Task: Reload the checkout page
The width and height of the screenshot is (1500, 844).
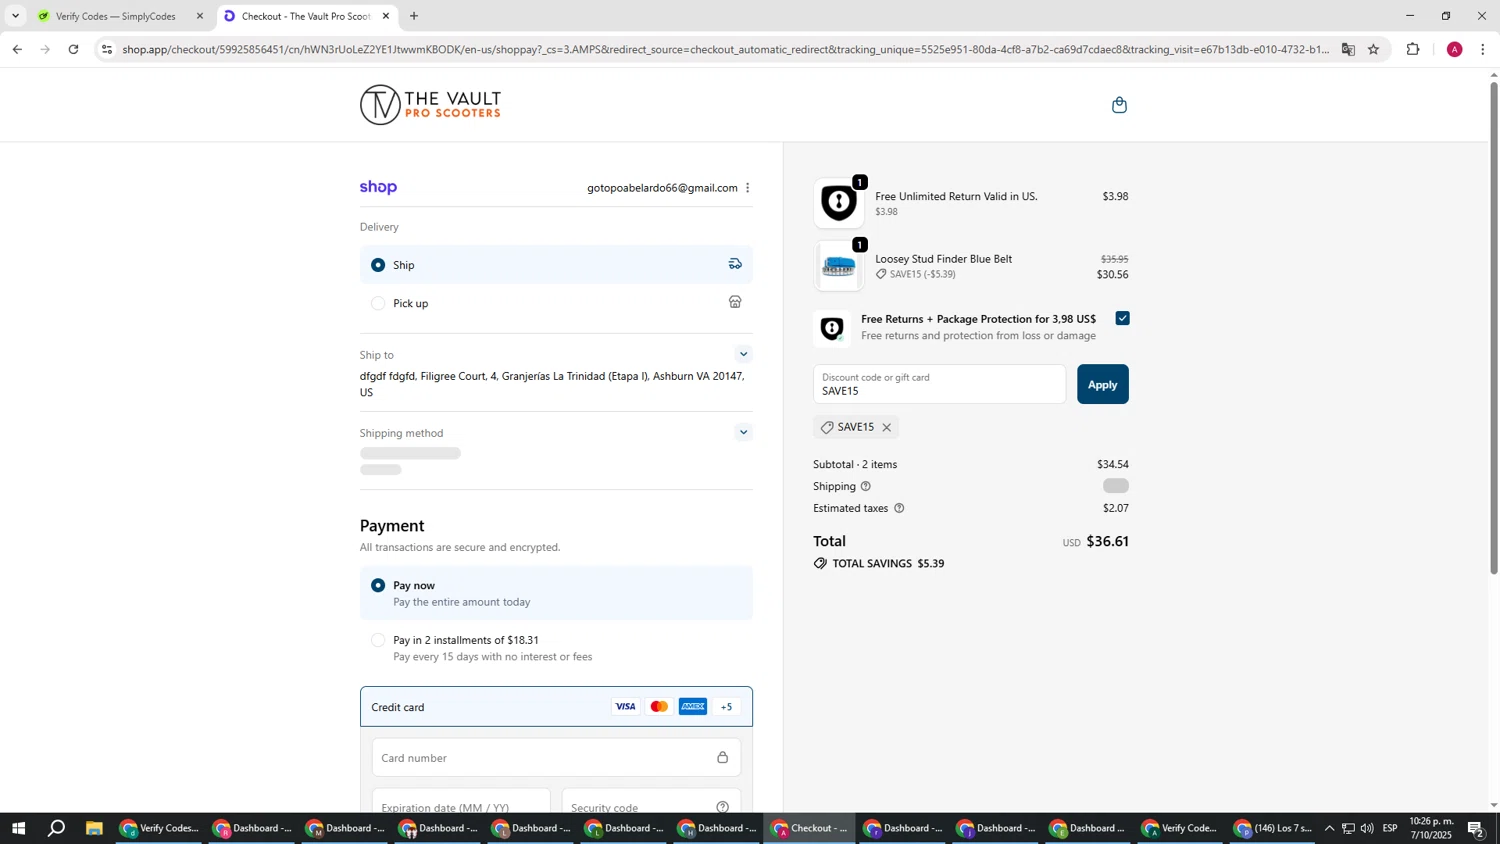Action: pos(73,49)
